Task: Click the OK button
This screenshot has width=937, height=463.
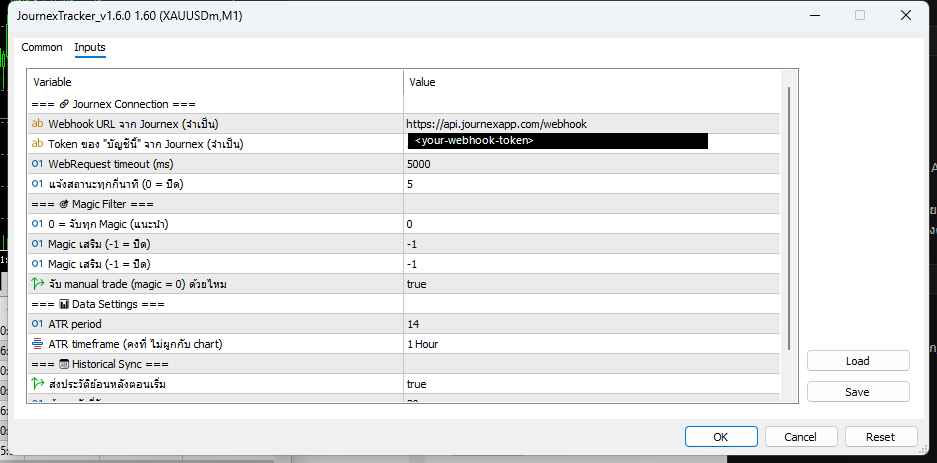Action: pyautogui.click(x=721, y=437)
